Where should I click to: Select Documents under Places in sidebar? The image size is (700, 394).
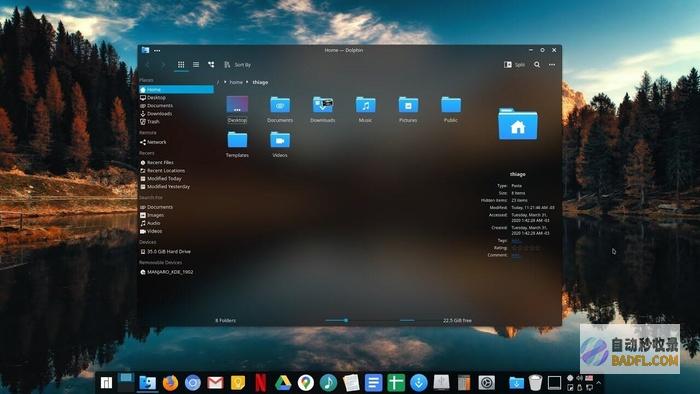pos(156,106)
